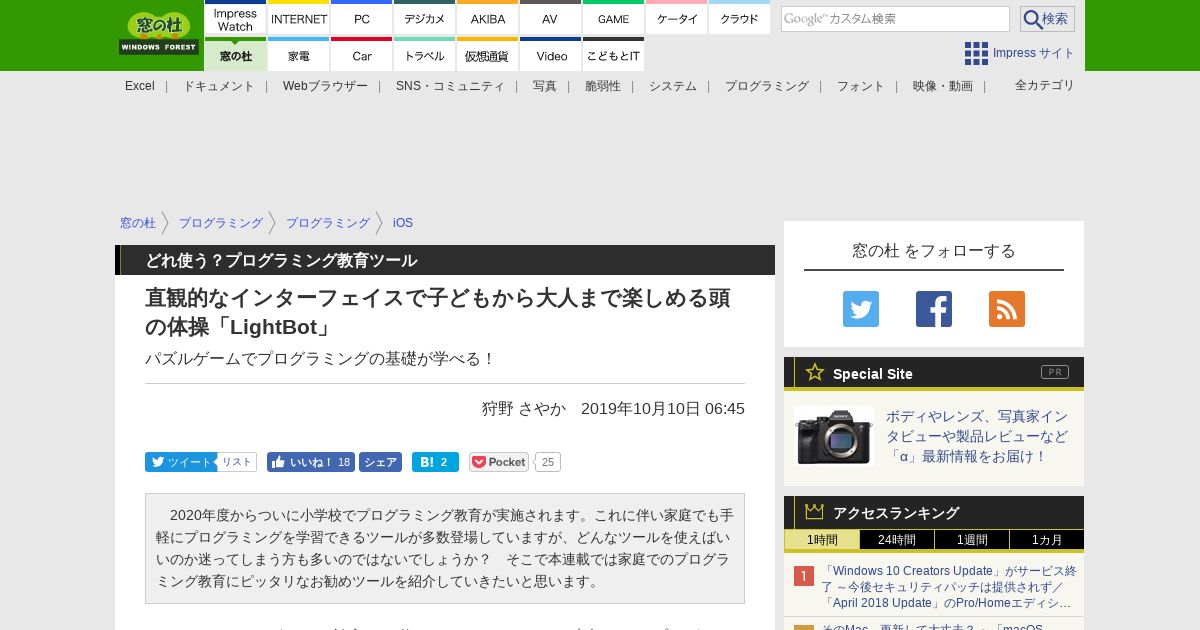
Task: Open the フォント category
Action: 861,86
